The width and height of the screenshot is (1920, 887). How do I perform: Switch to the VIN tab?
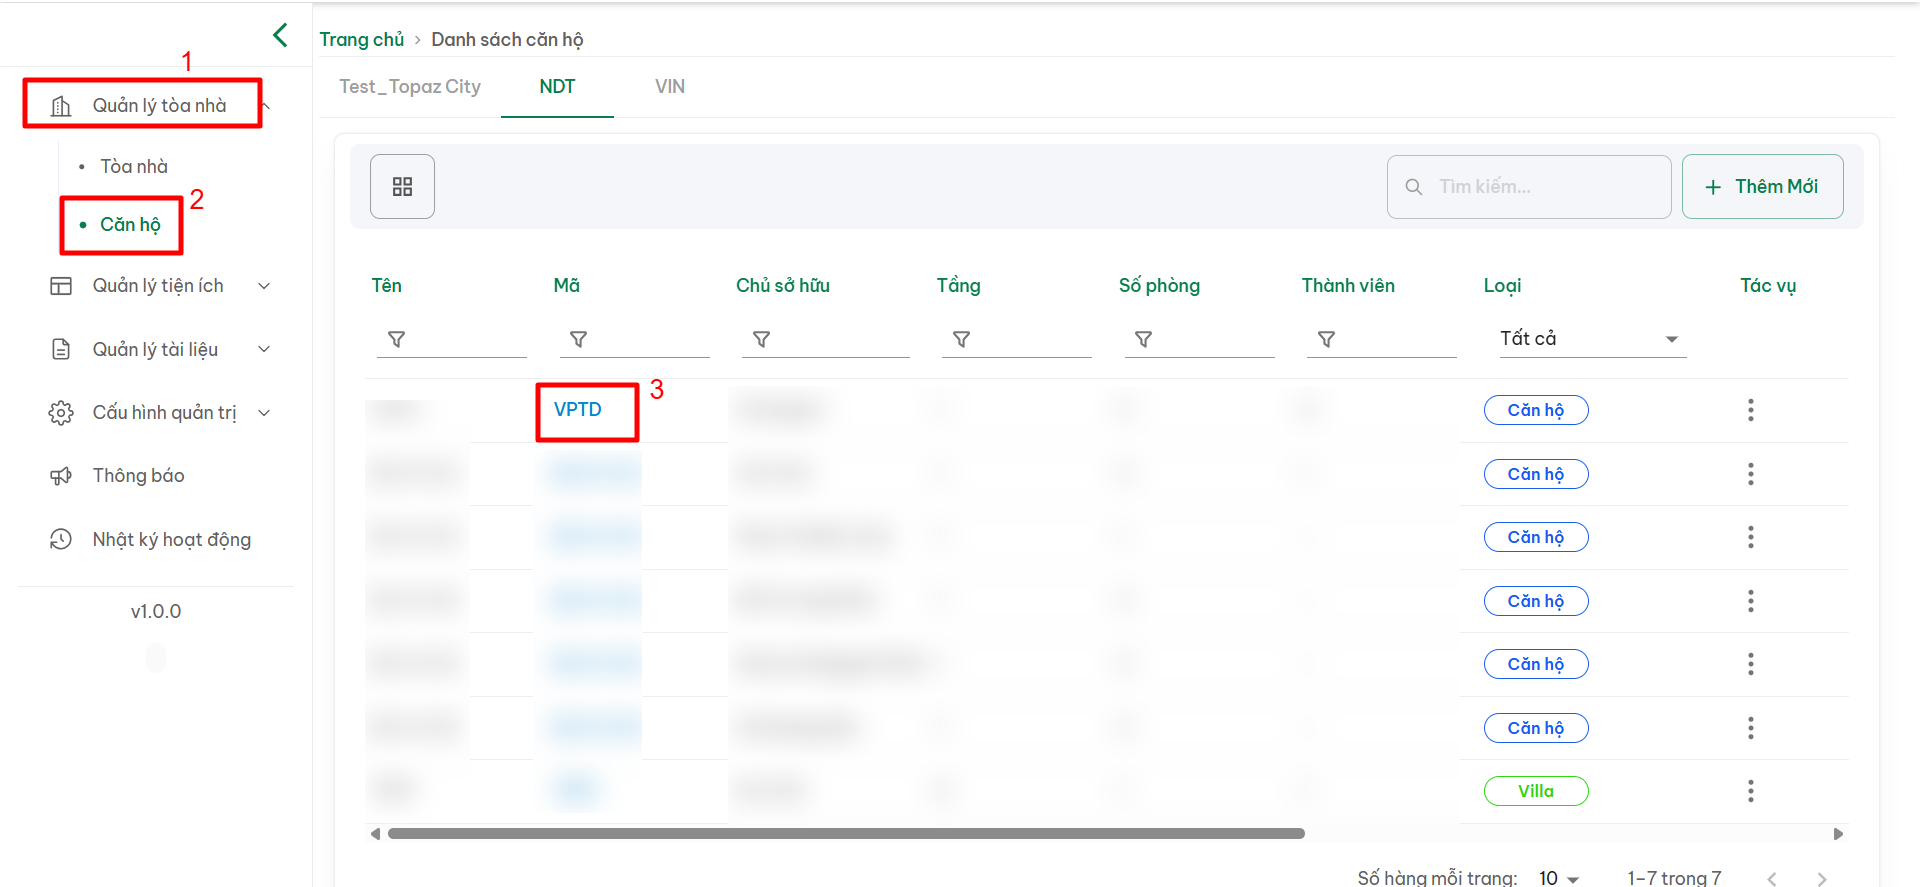point(670,87)
